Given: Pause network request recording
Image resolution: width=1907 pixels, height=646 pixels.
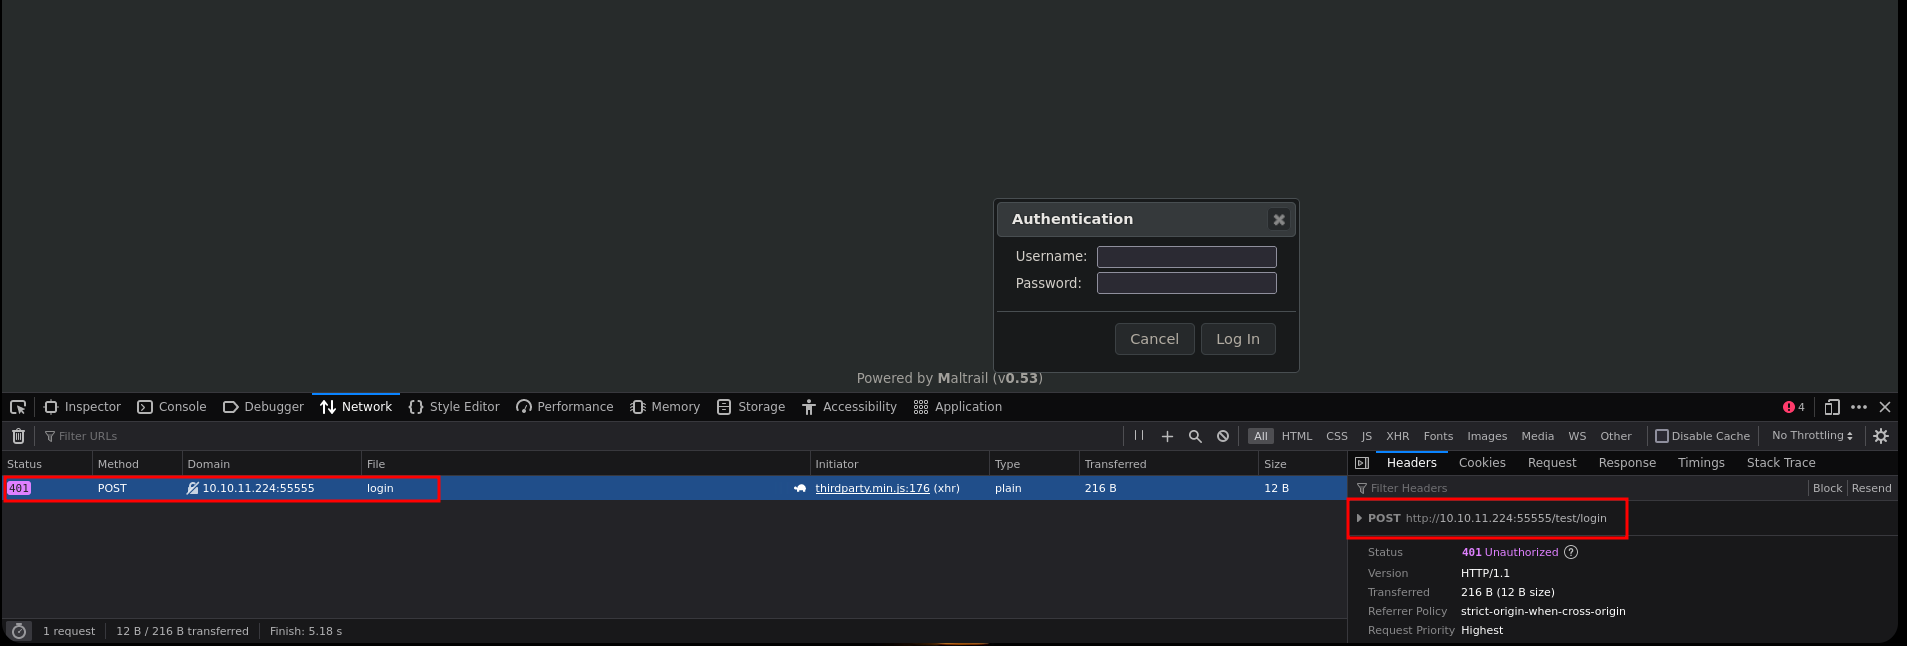Looking at the screenshot, I should point(1139,436).
